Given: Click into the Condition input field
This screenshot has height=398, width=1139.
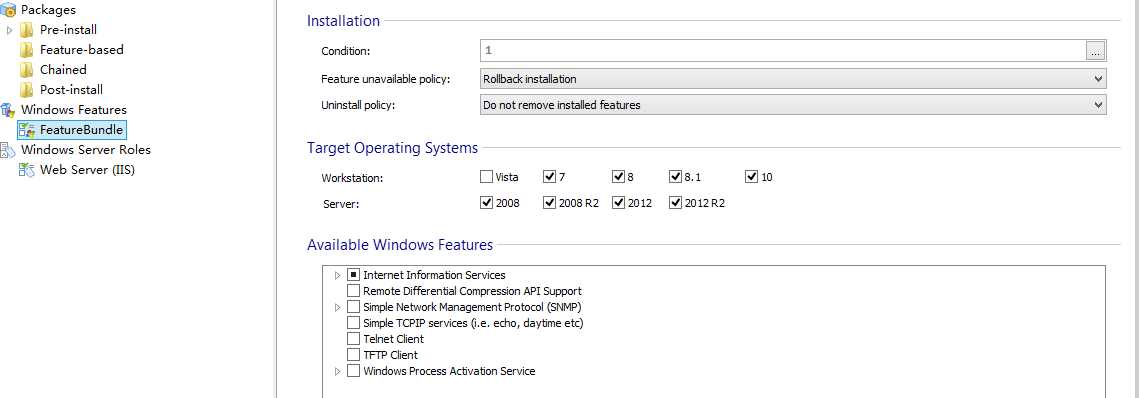Looking at the screenshot, I should 782,50.
